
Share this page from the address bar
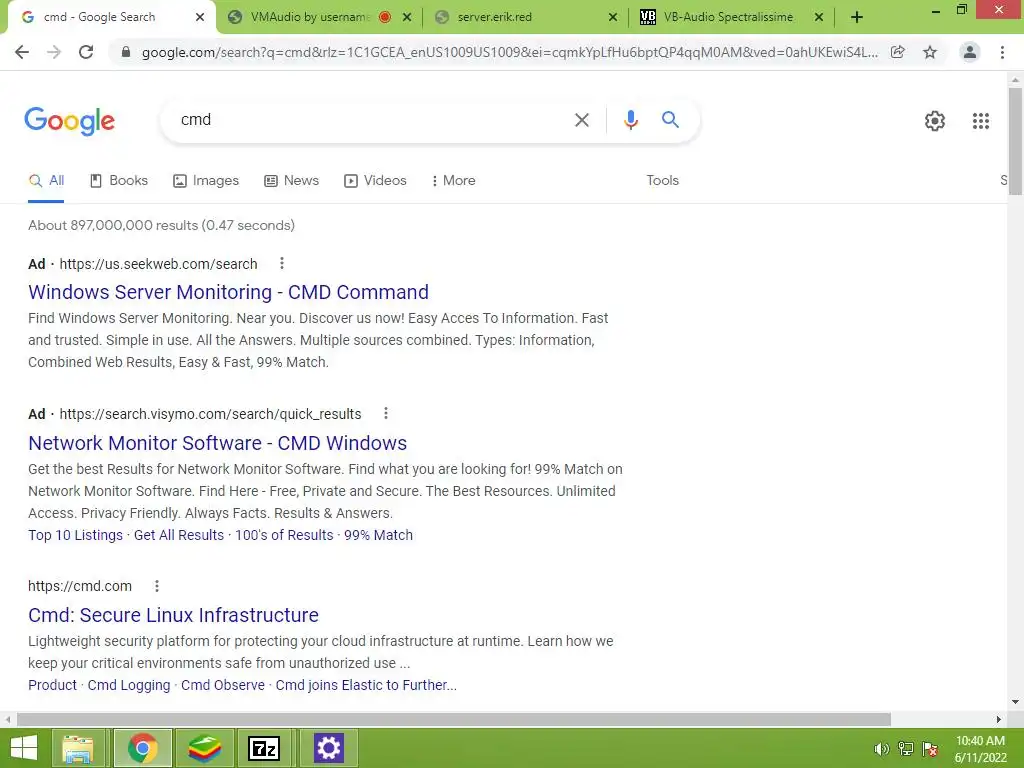(898, 52)
